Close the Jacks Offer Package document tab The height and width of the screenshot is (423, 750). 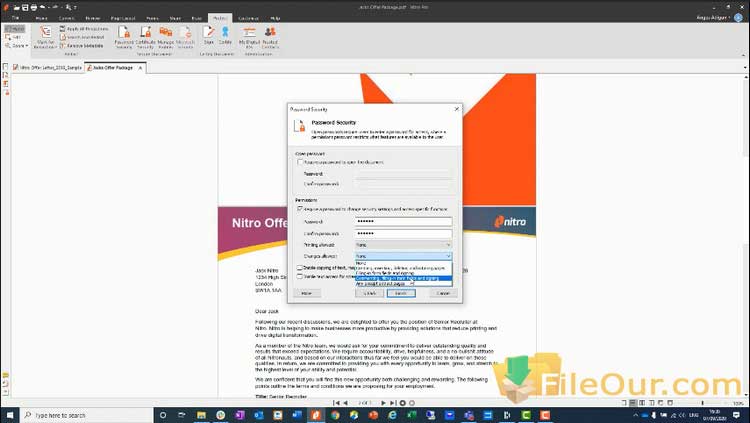coord(140,68)
